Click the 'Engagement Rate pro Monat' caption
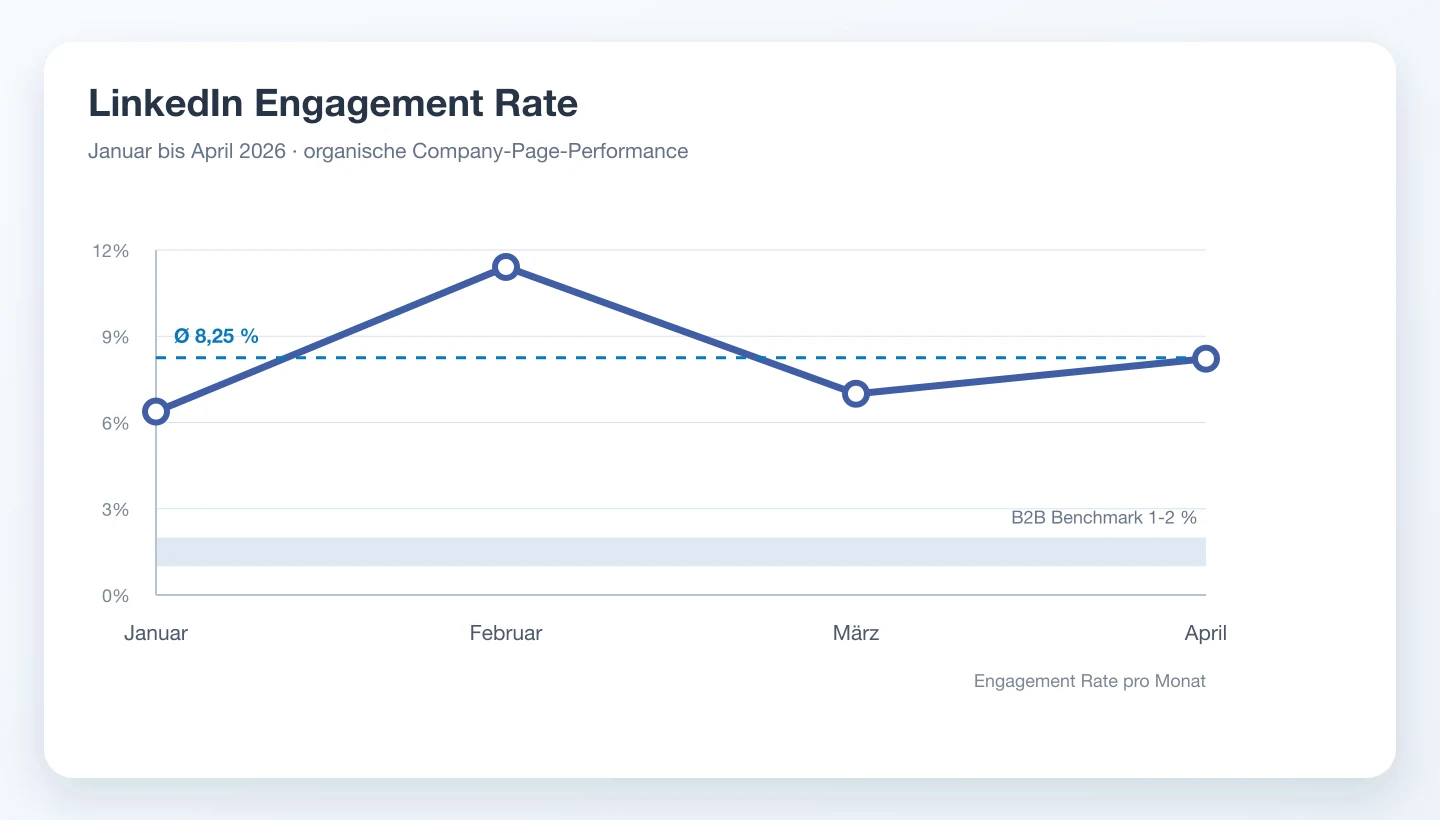This screenshot has height=820, width=1440. click(1090, 681)
